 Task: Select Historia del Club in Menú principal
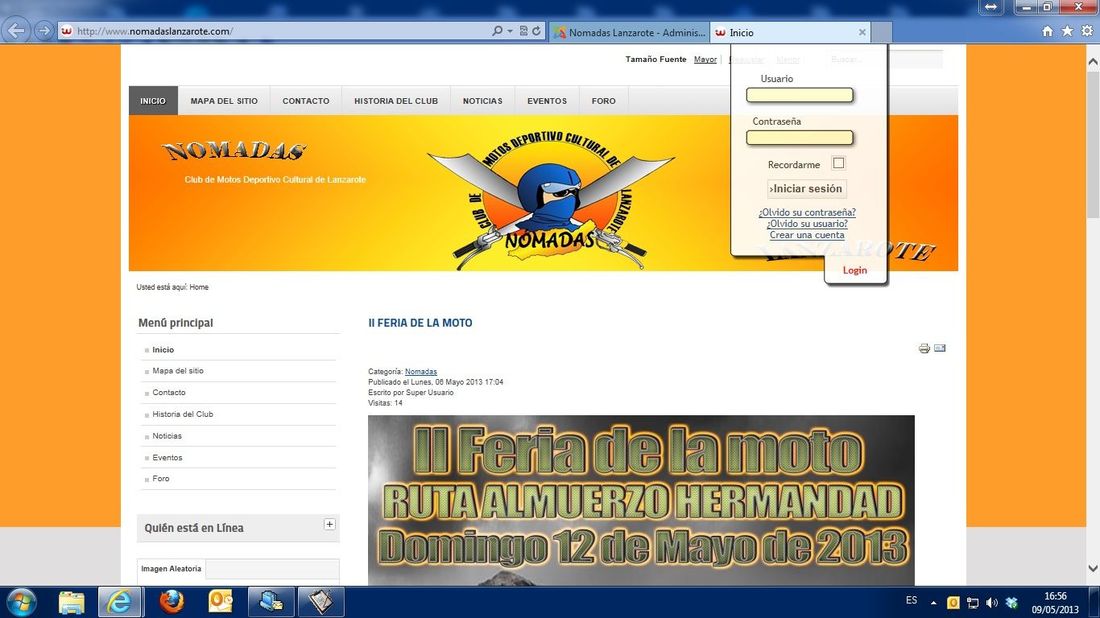[183, 414]
